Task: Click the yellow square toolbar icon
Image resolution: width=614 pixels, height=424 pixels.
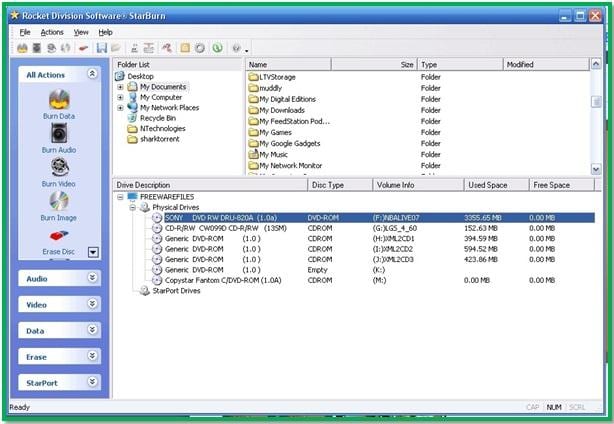Action: click(185, 48)
